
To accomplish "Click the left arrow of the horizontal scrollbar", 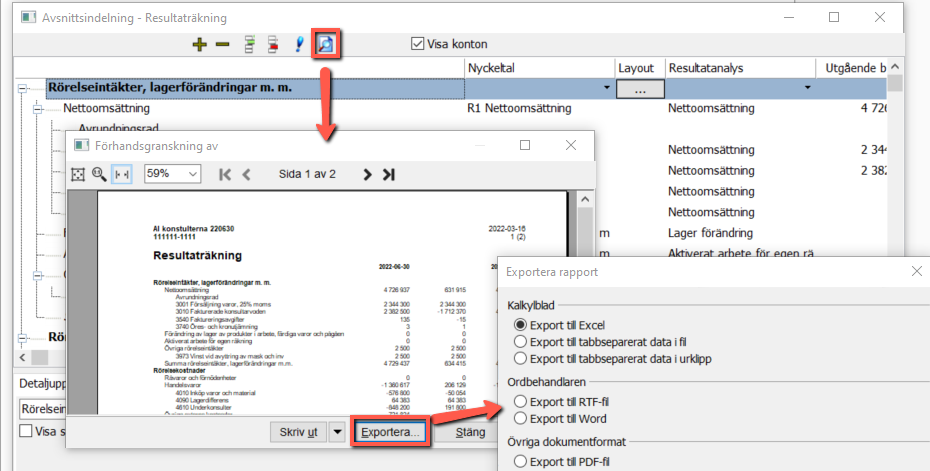I will click(x=23, y=357).
